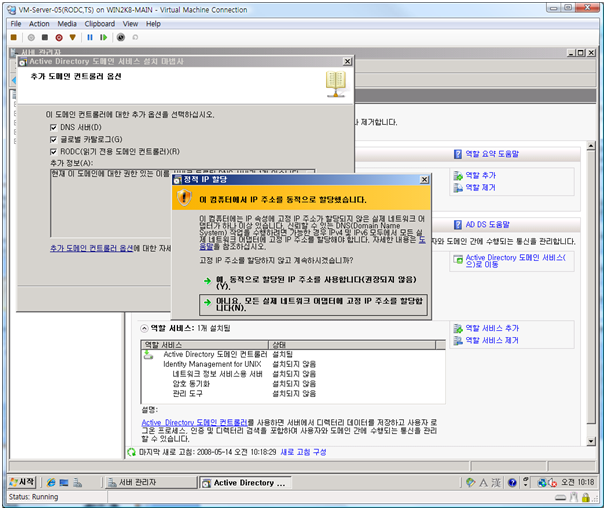This screenshot has height=510, width=606.
Task: Toggle the DNS 서버(D) checkbox
Action: (x=53, y=128)
